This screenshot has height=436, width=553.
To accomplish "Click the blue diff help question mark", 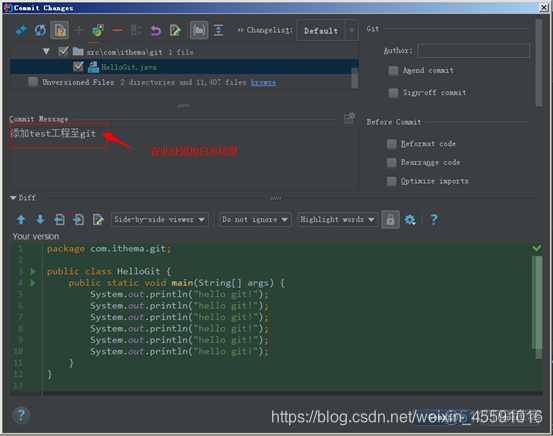I will (x=434, y=219).
